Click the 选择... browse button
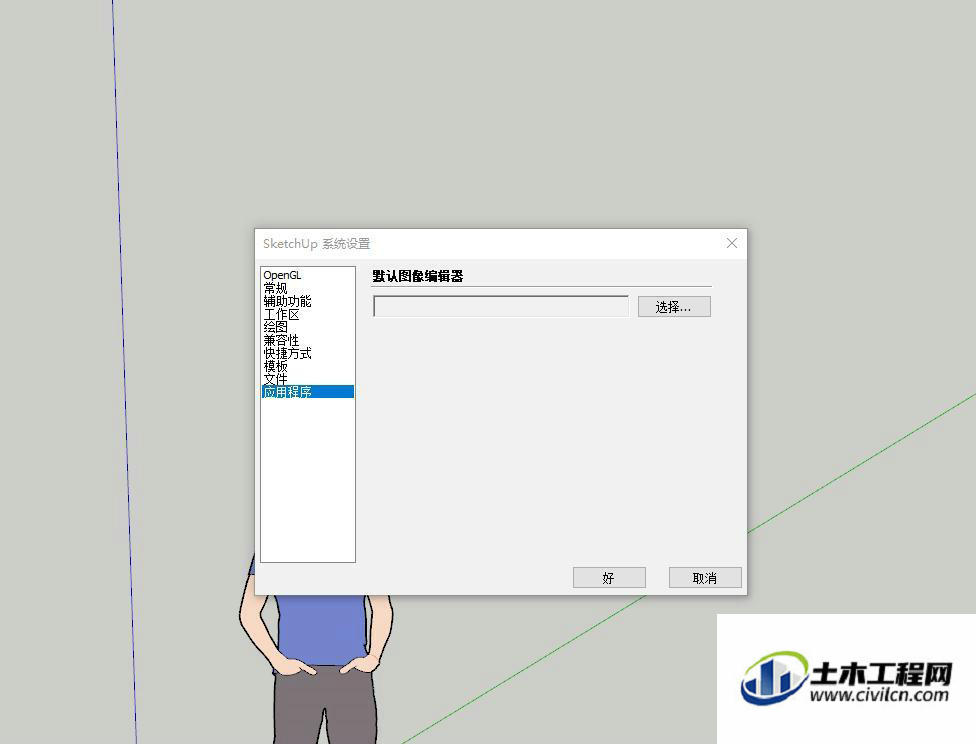The image size is (976, 744). pyautogui.click(x=674, y=307)
